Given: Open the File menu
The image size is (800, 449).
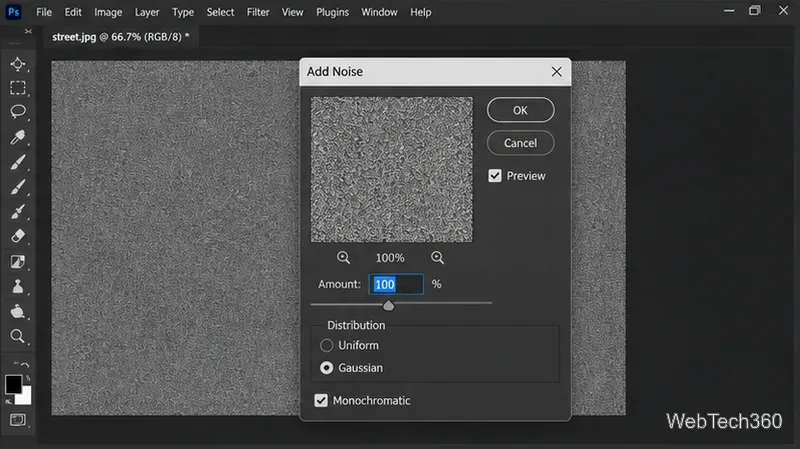Looking at the screenshot, I should [x=44, y=12].
